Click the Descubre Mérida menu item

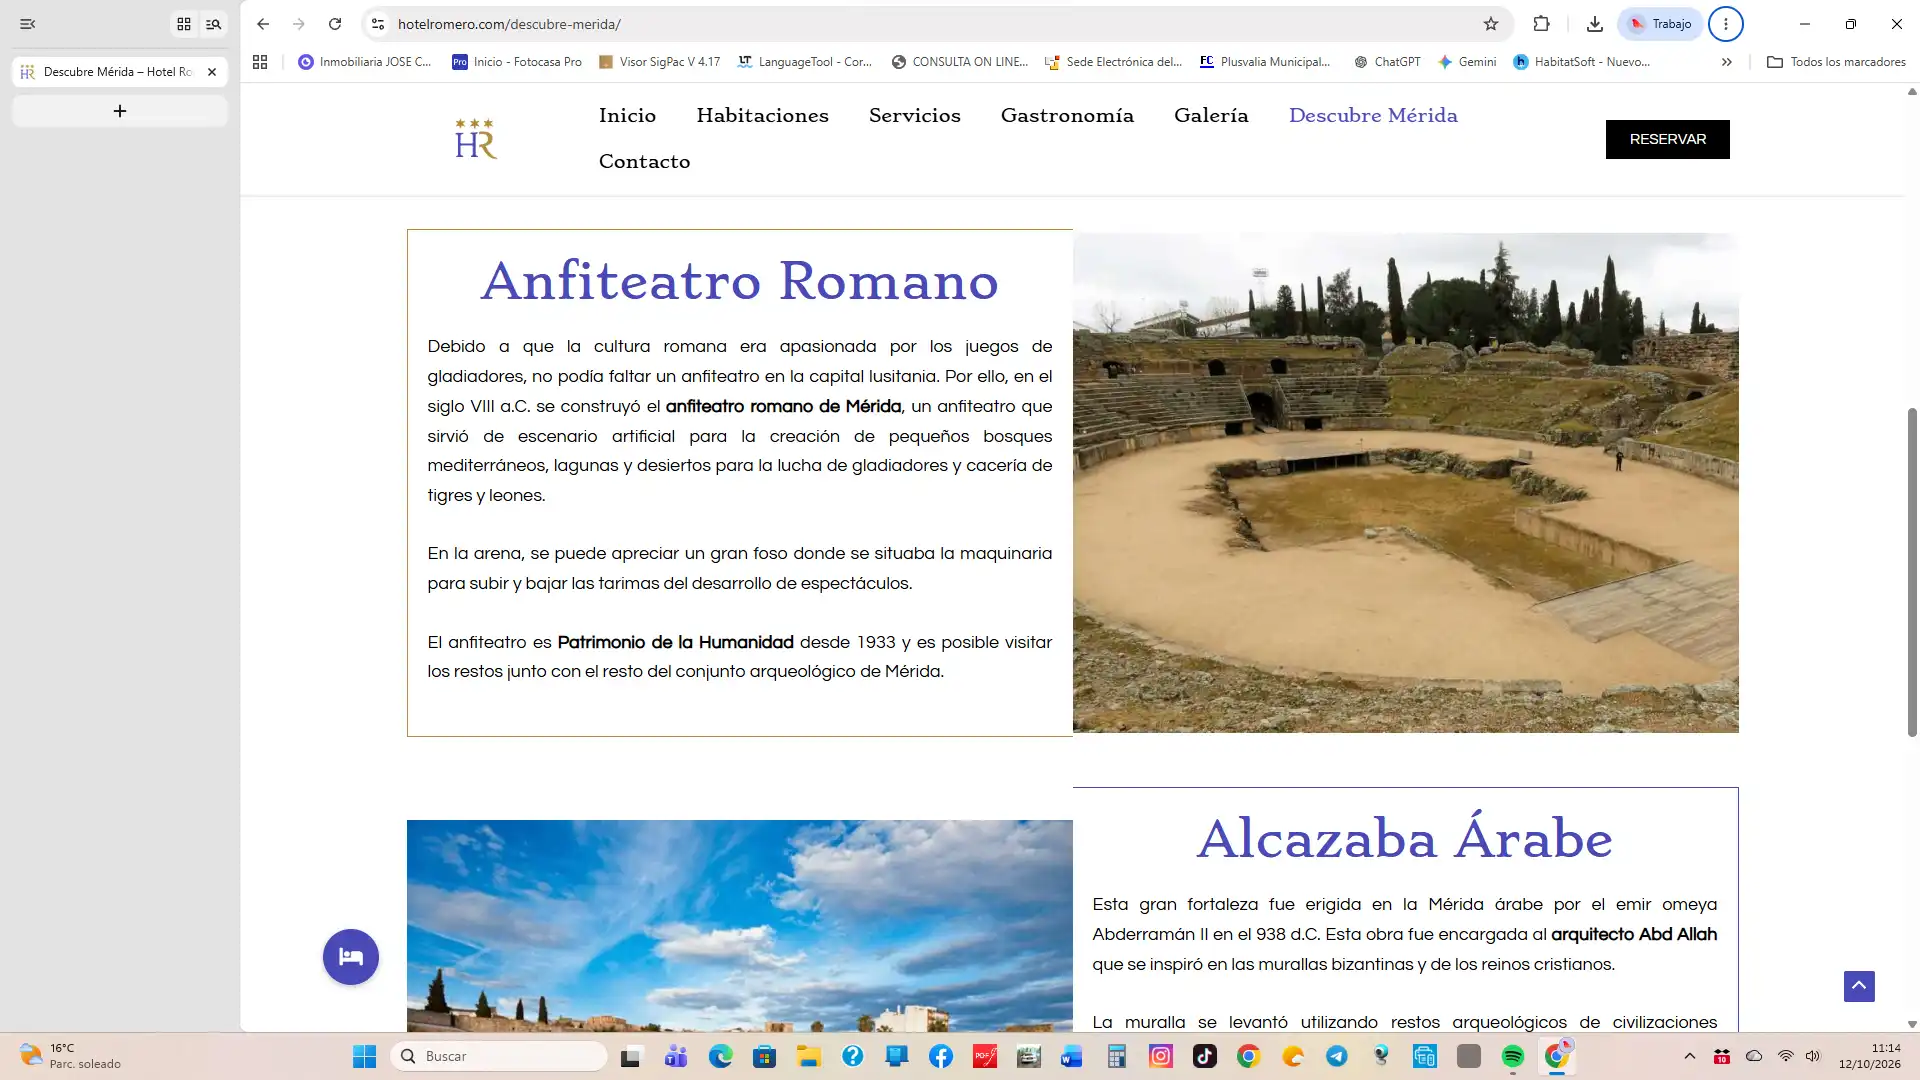1373,115
